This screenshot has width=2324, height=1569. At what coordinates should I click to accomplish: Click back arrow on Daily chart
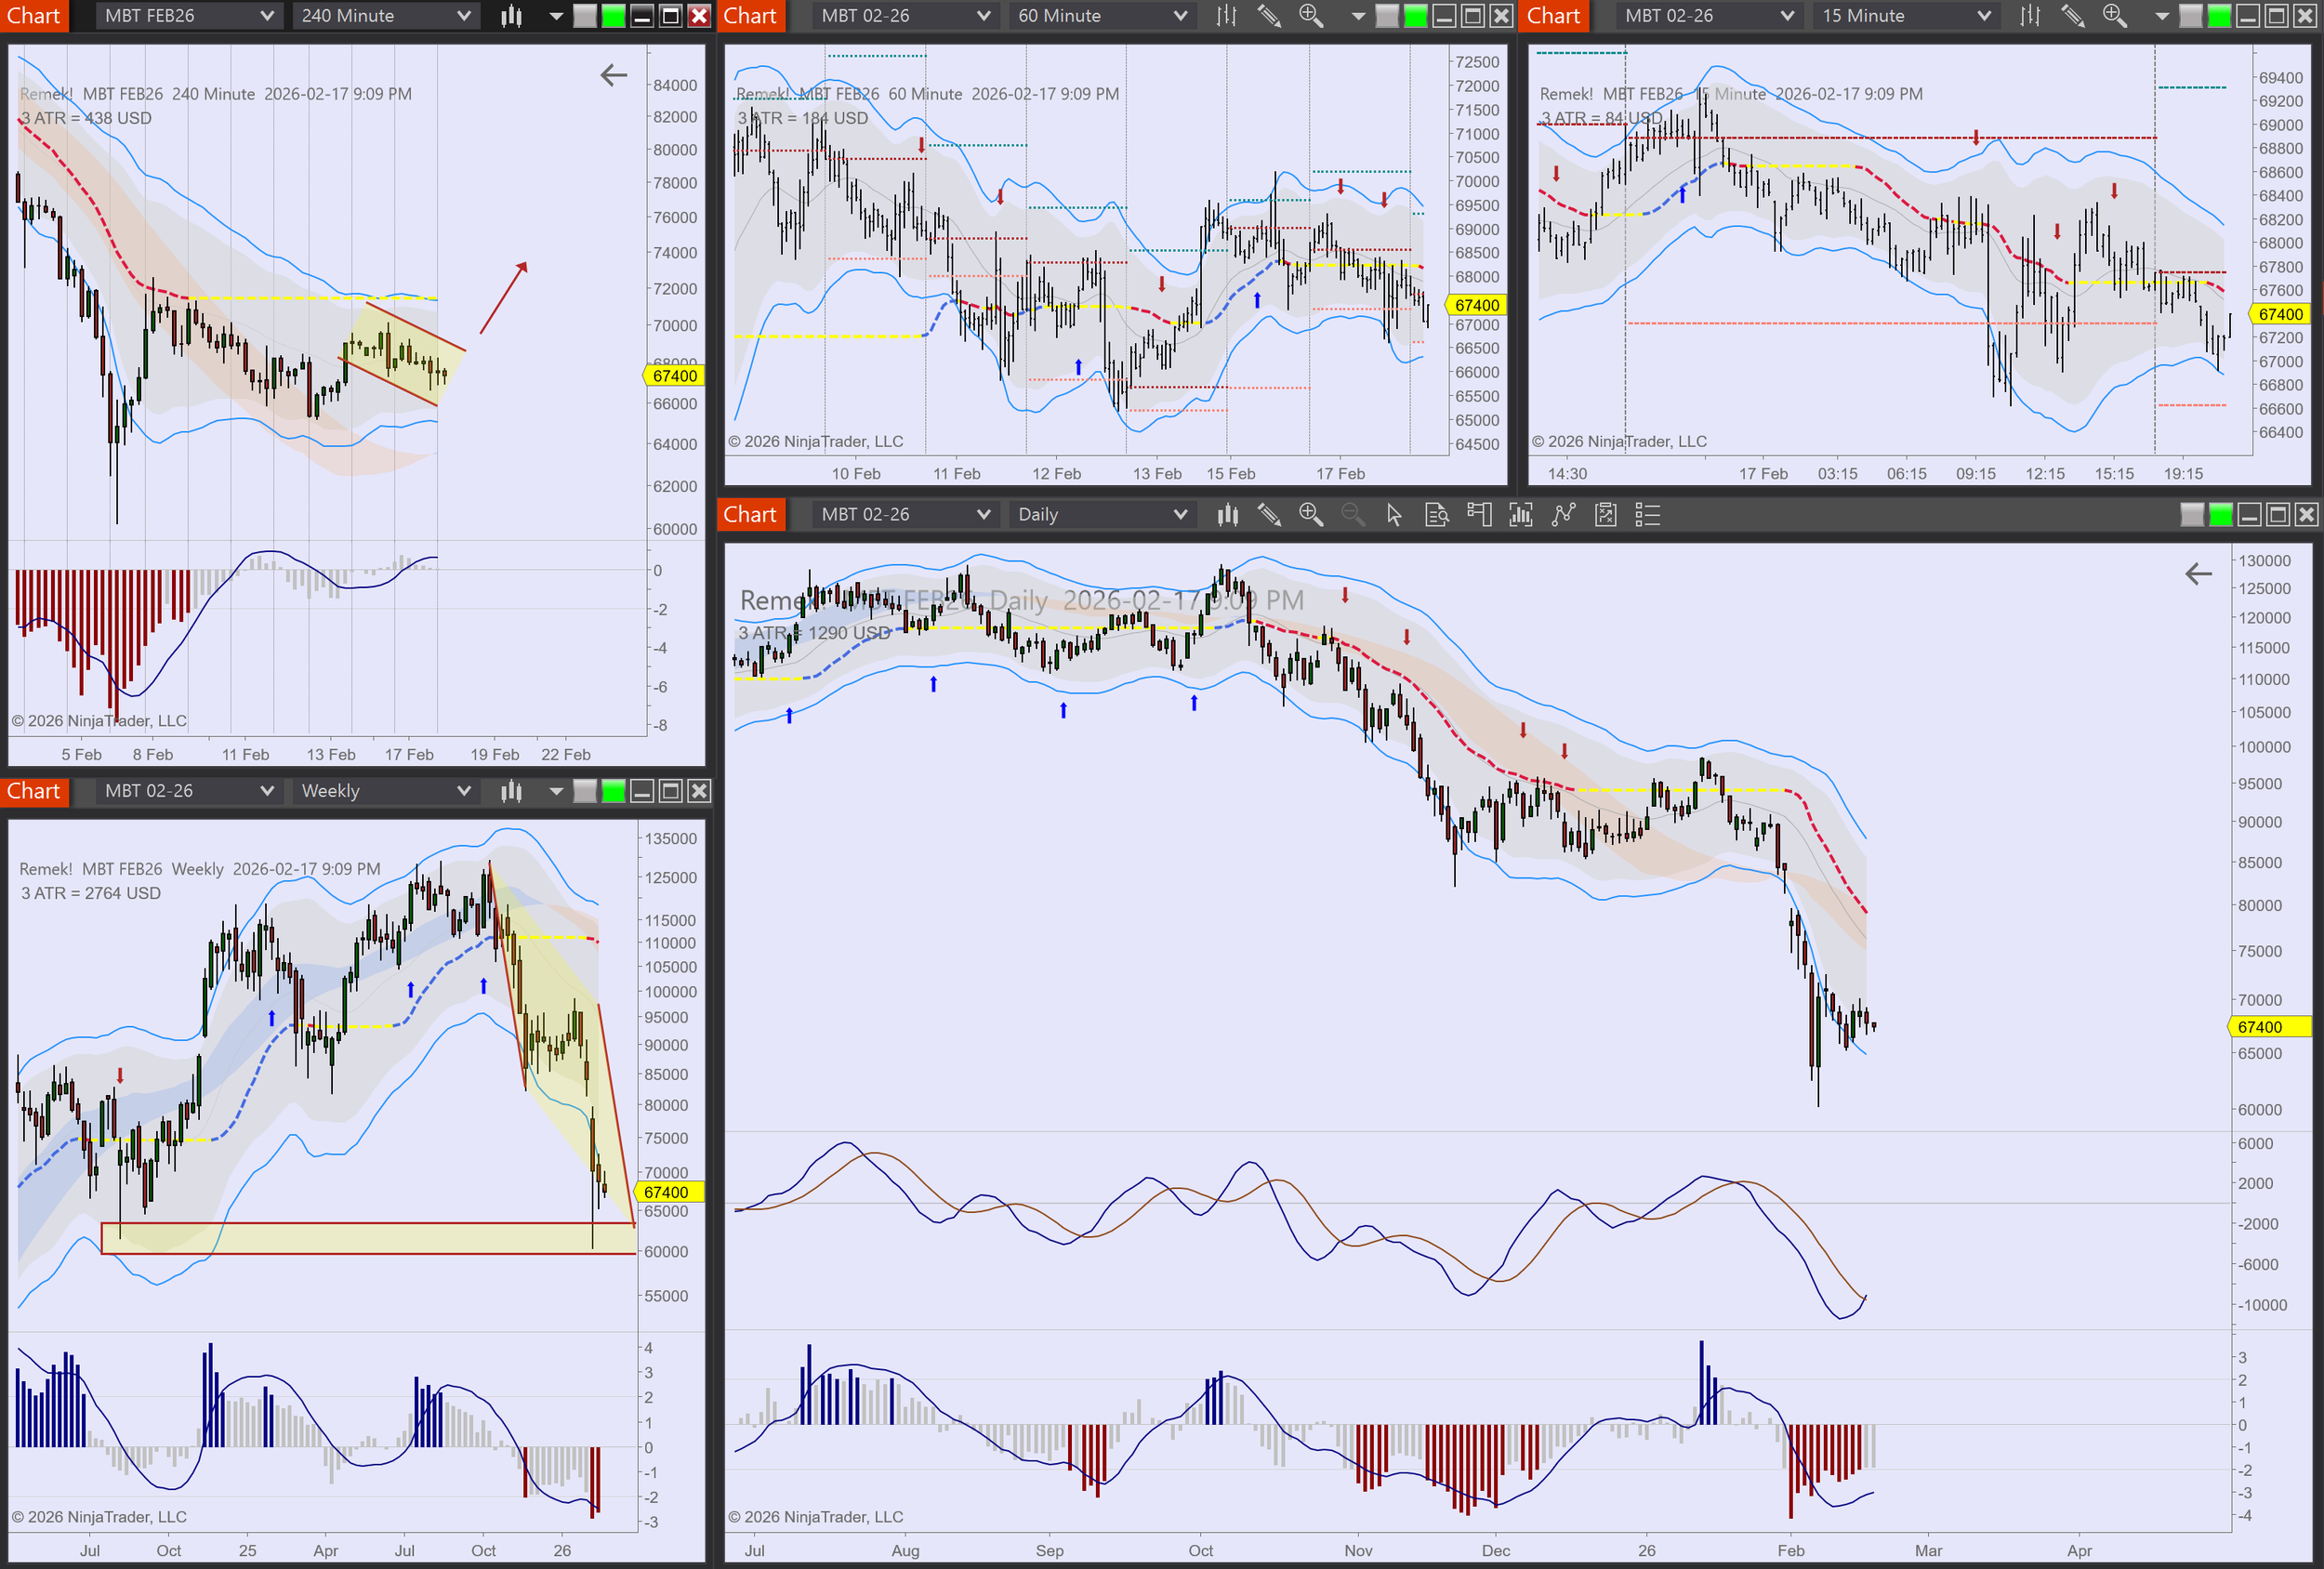tap(2198, 574)
